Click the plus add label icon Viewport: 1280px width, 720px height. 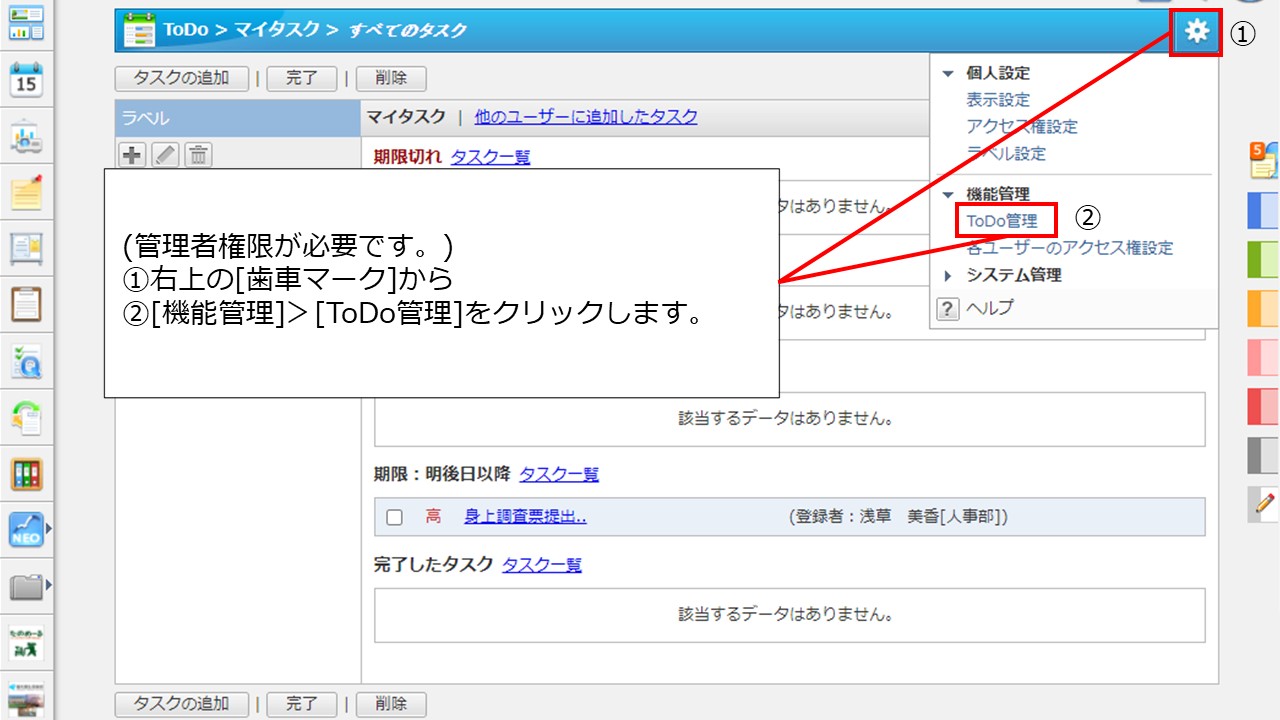(x=132, y=154)
